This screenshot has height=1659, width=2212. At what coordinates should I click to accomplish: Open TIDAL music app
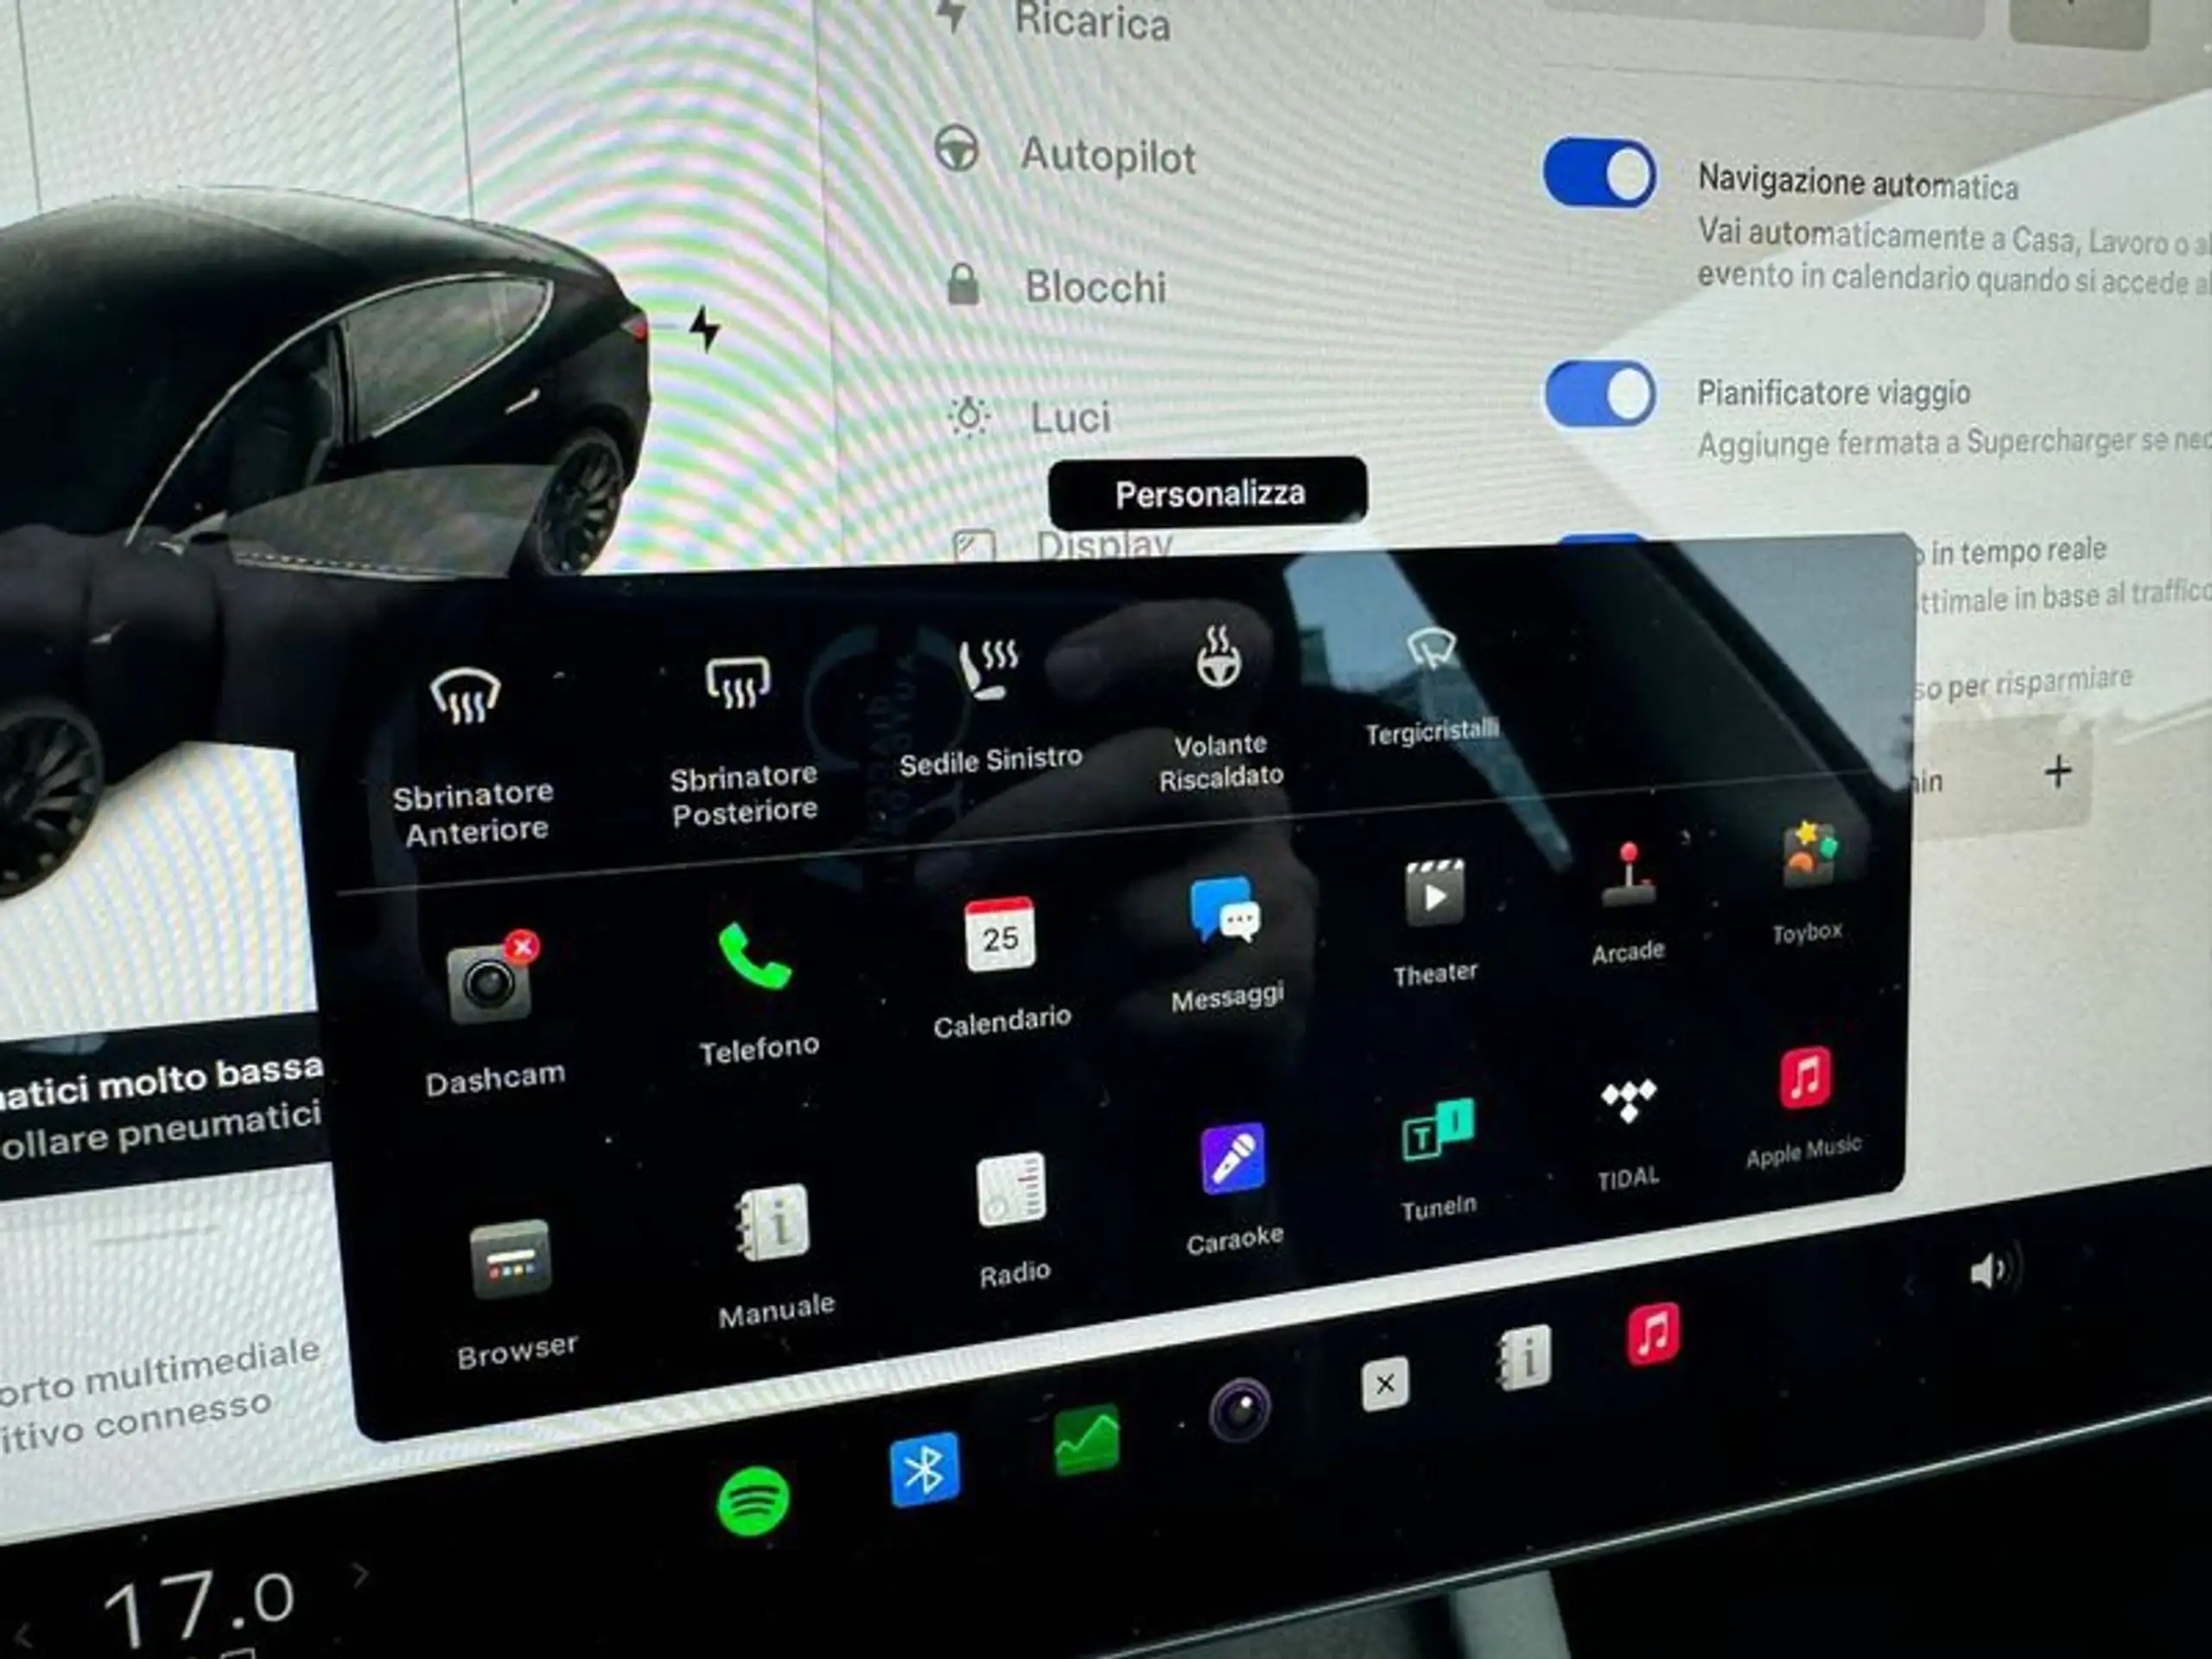[x=1627, y=1116]
